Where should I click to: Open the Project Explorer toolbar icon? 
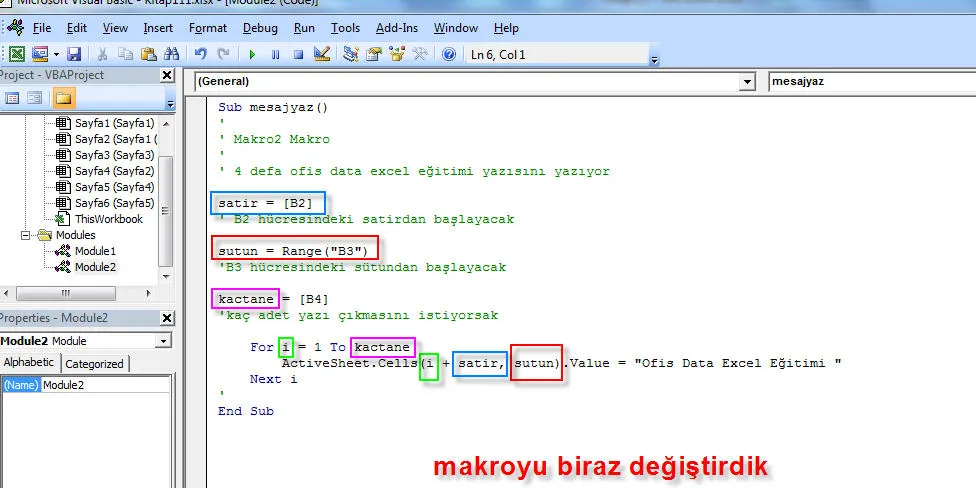pyautogui.click(x=351, y=54)
